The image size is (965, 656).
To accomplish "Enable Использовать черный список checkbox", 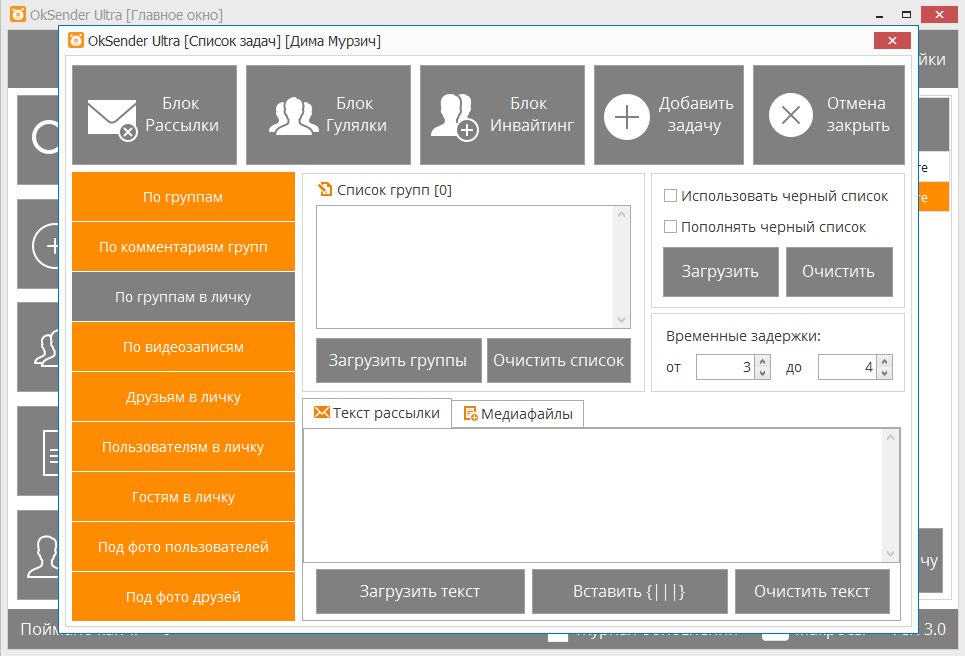I will click(671, 196).
